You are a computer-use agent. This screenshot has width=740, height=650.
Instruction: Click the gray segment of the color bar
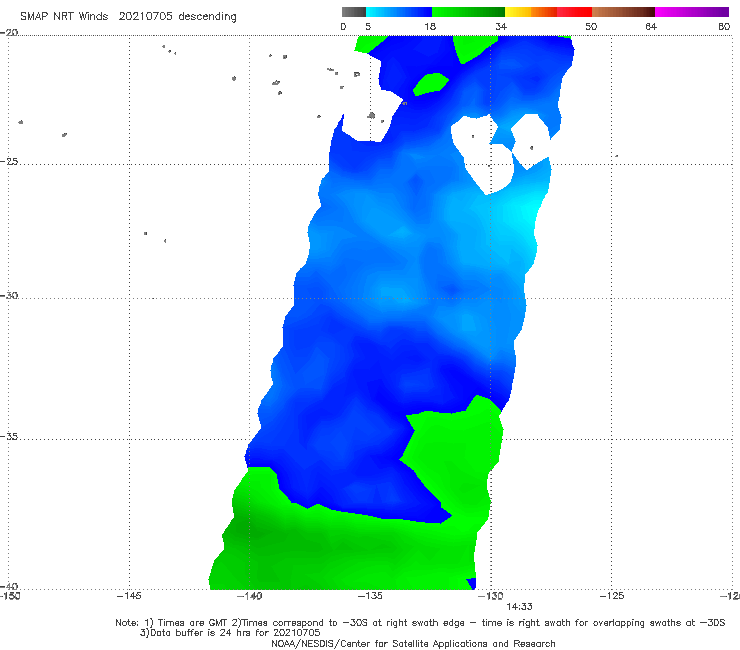click(353, 12)
